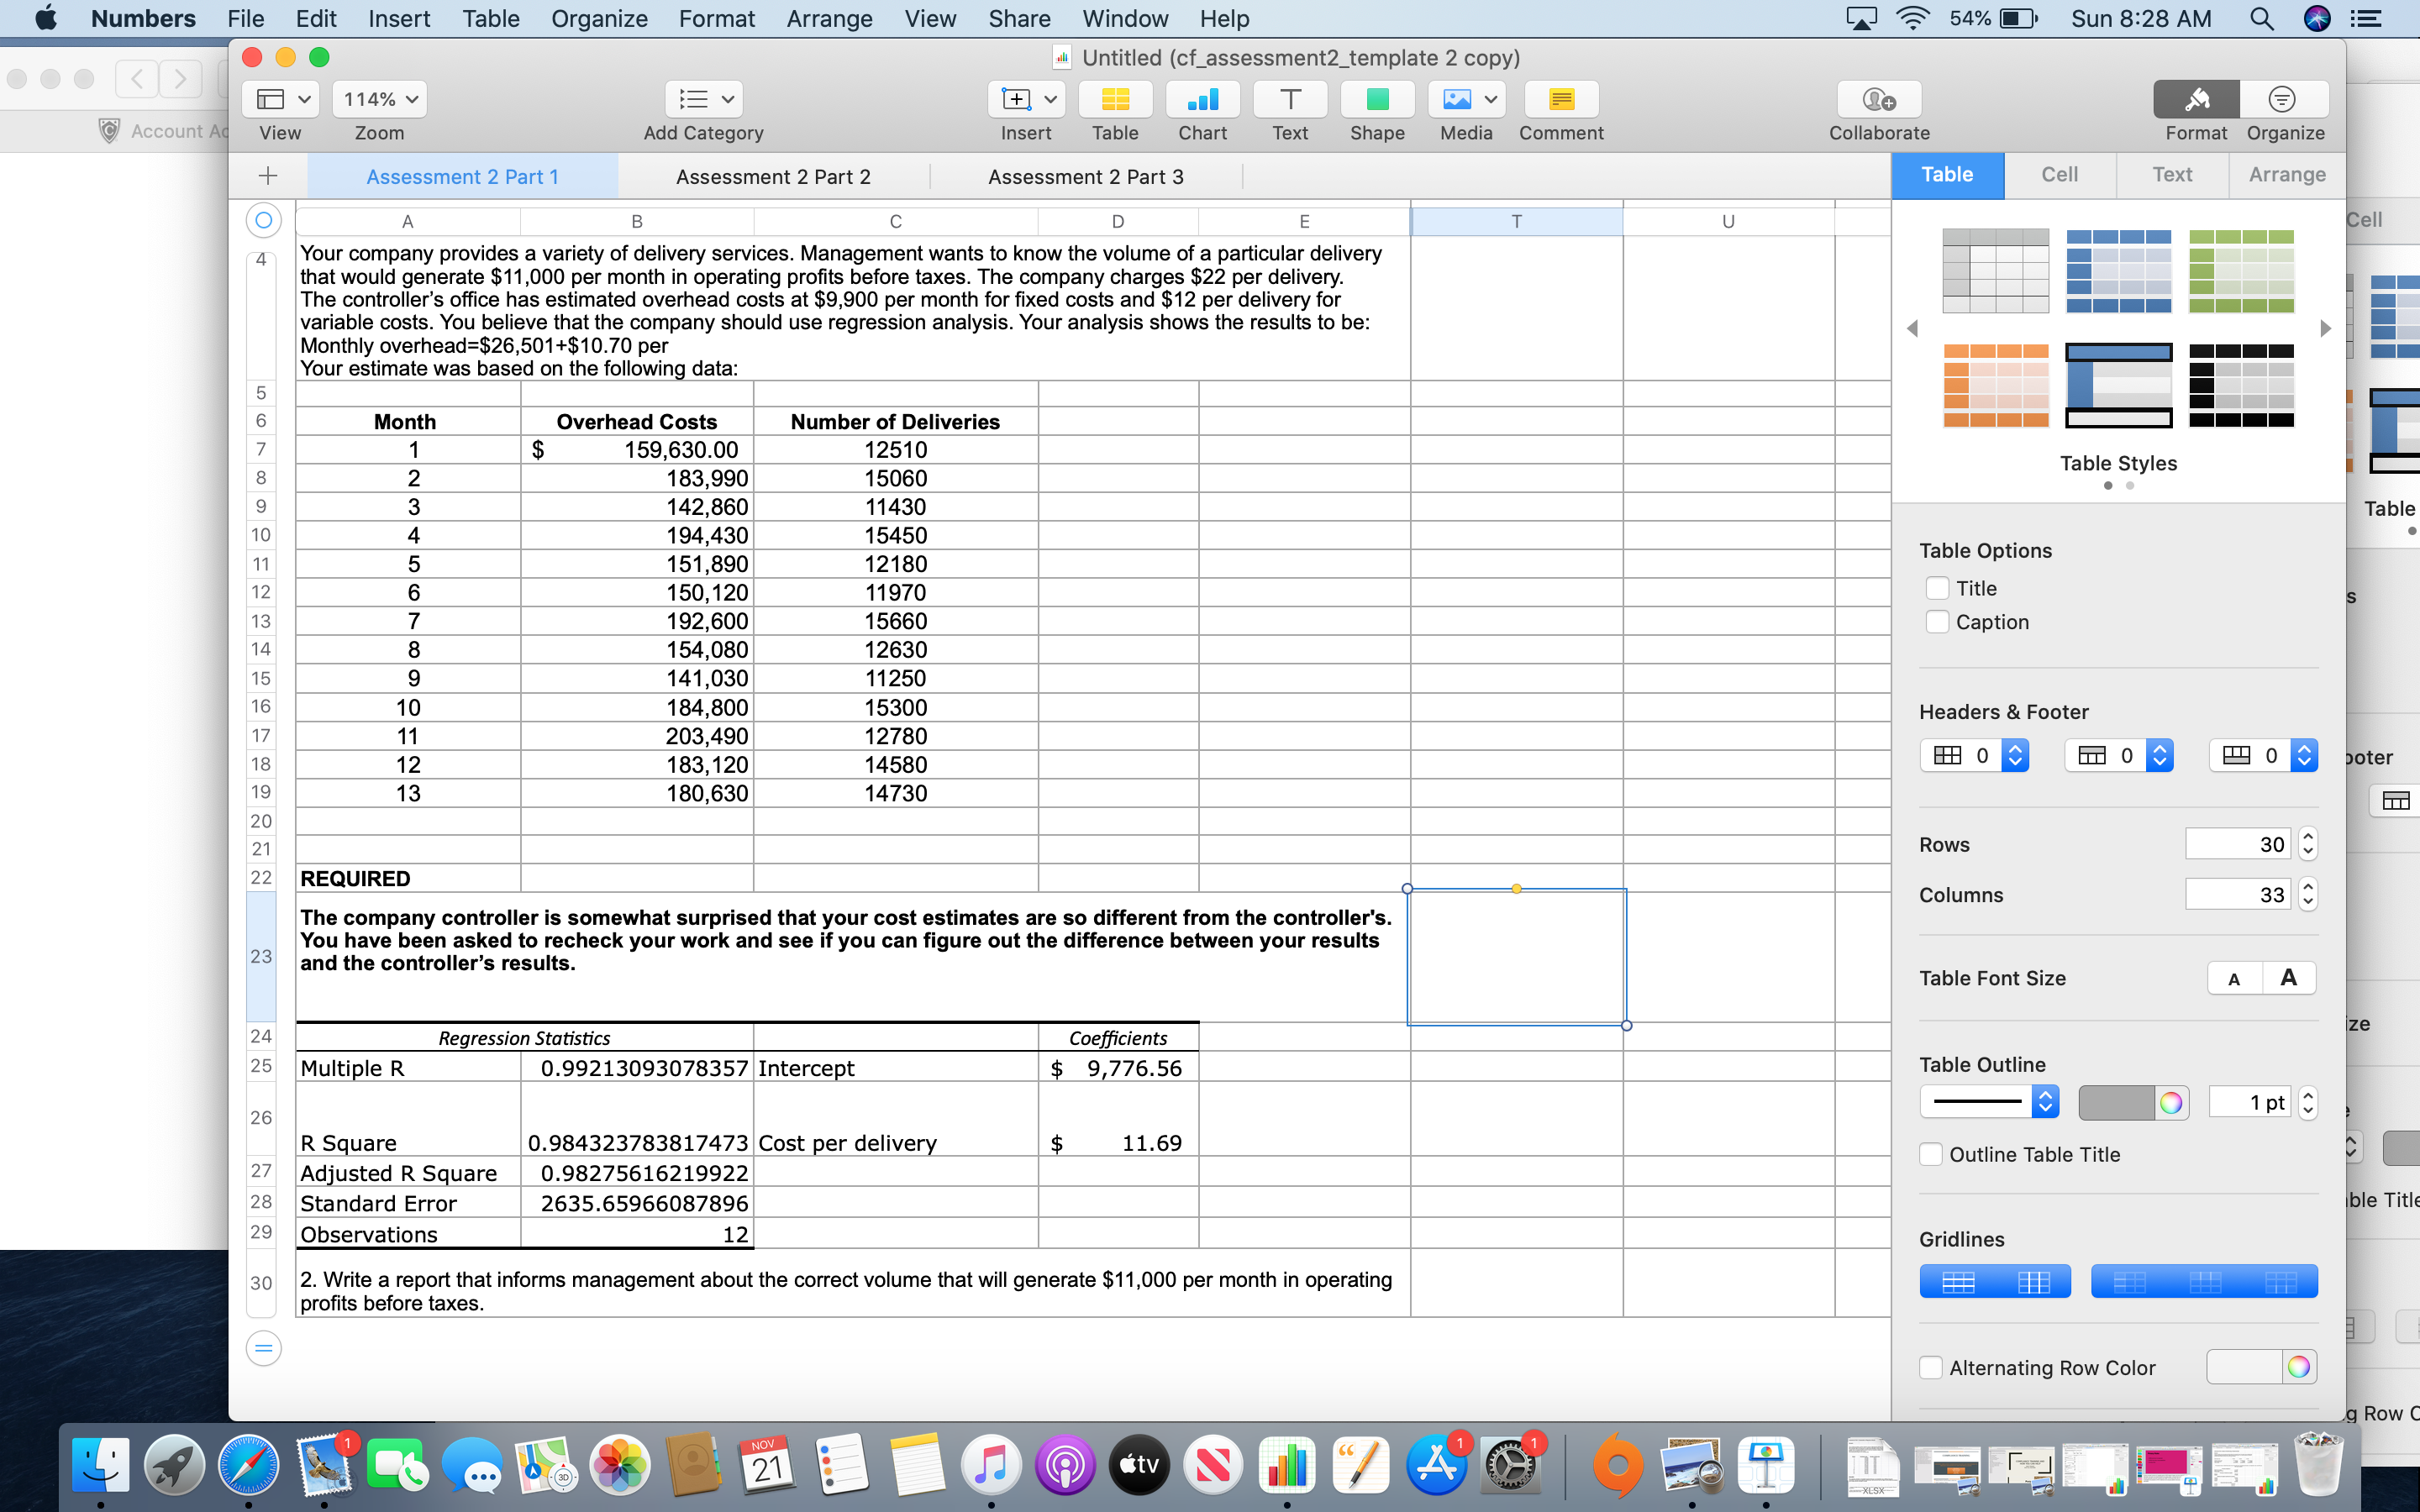This screenshot has width=2420, height=1512.
Task: Insert a chart using the Chart icon
Action: [x=1202, y=99]
